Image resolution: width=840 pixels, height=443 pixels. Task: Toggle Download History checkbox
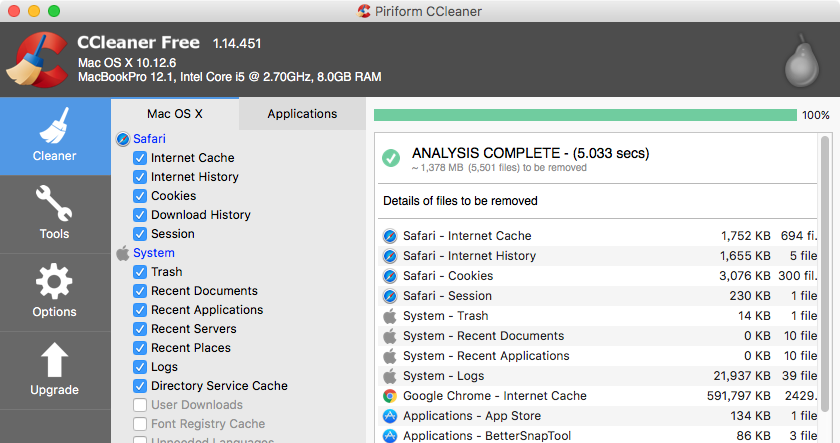pyautogui.click(x=140, y=215)
